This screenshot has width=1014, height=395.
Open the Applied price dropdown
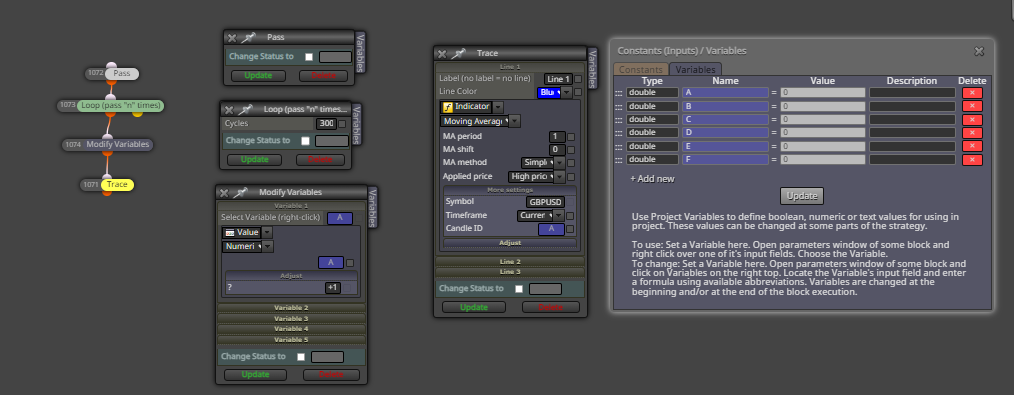[x=559, y=176]
